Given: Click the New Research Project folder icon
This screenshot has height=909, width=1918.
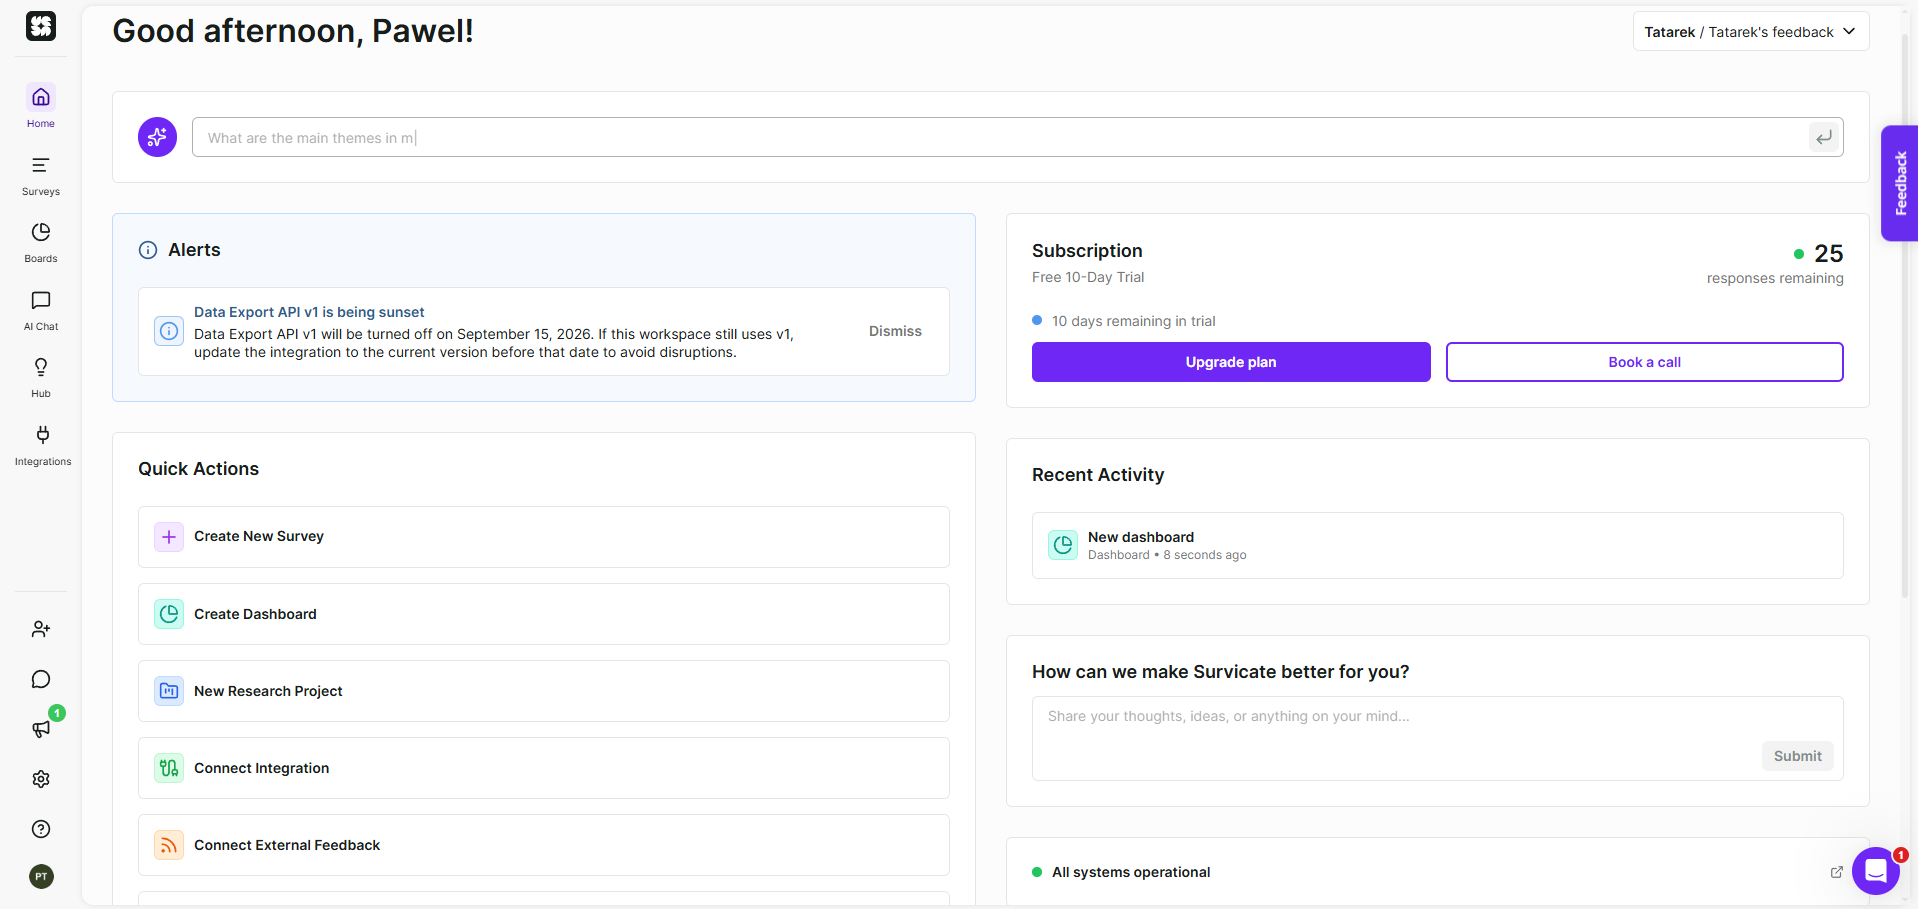Looking at the screenshot, I should click(x=169, y=691).
